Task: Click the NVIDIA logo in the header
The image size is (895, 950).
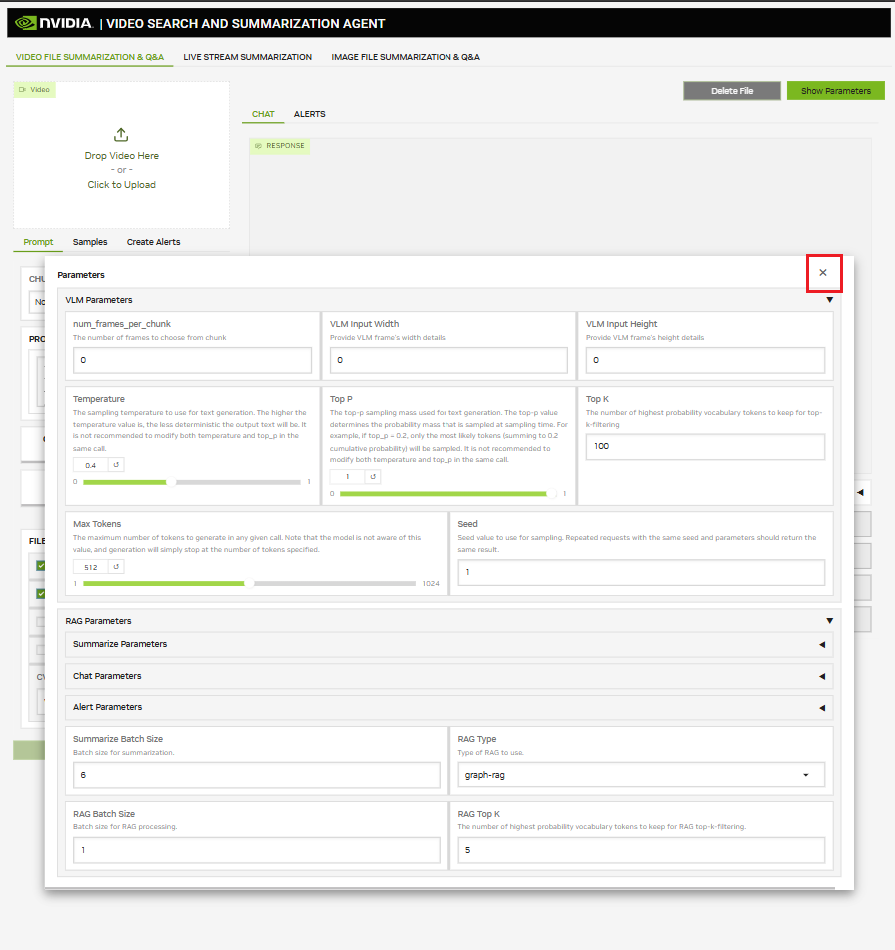Action: pos(54,23)
